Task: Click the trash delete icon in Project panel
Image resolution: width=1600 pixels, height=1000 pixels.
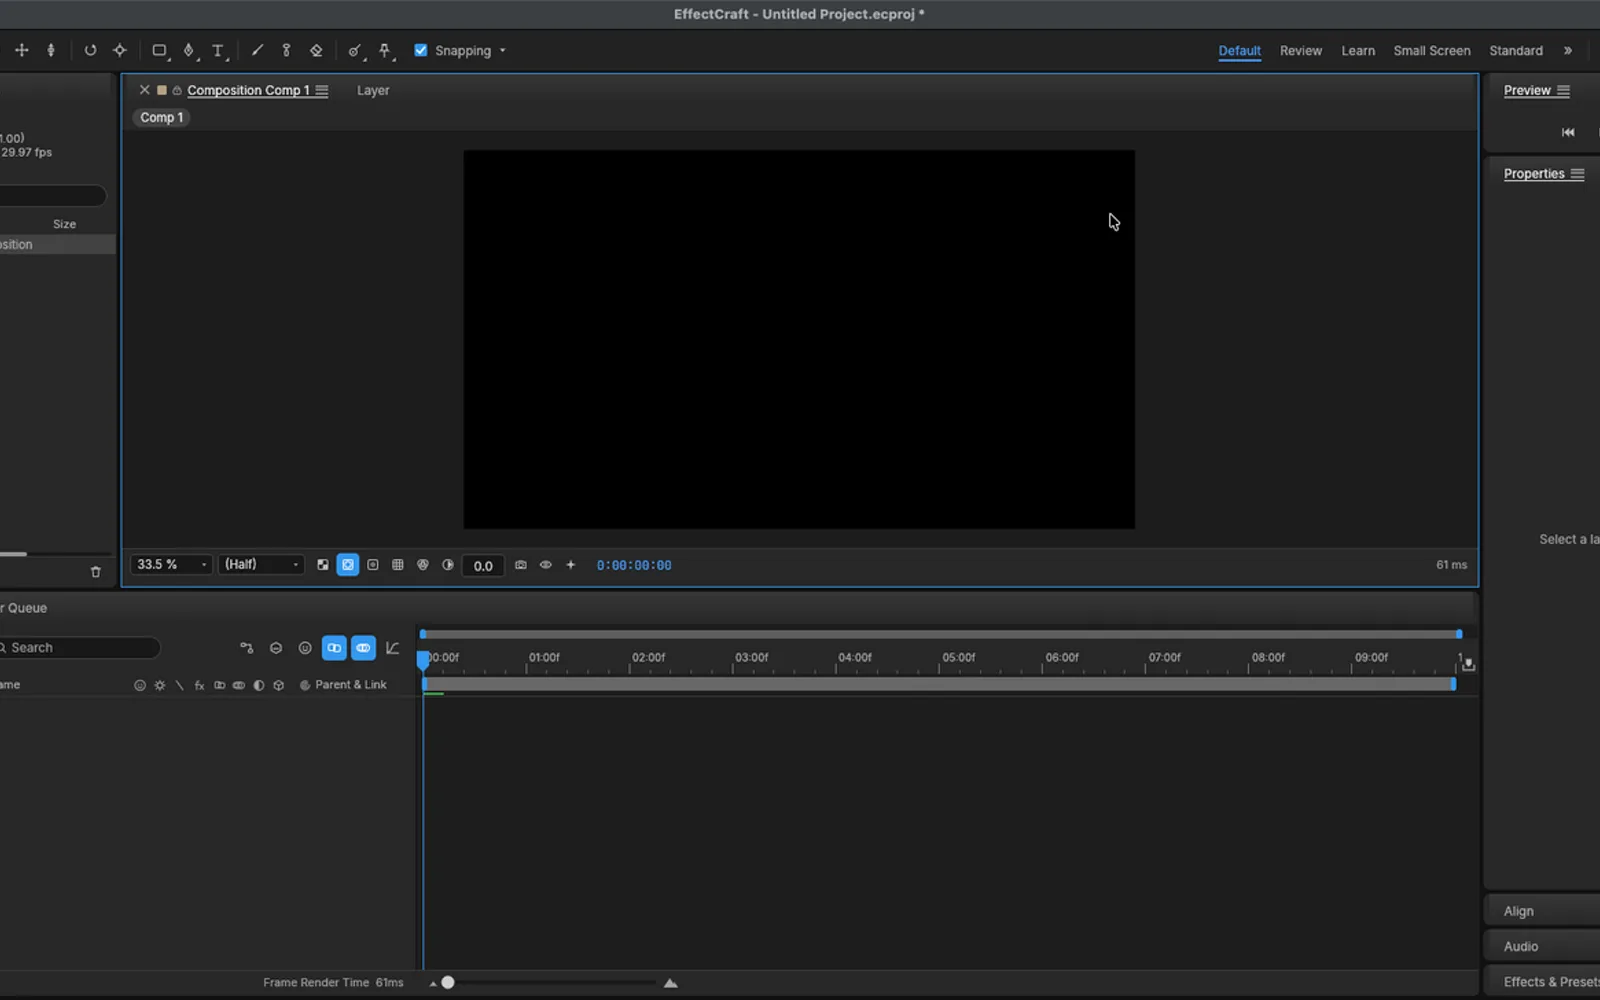Action: 96,572
